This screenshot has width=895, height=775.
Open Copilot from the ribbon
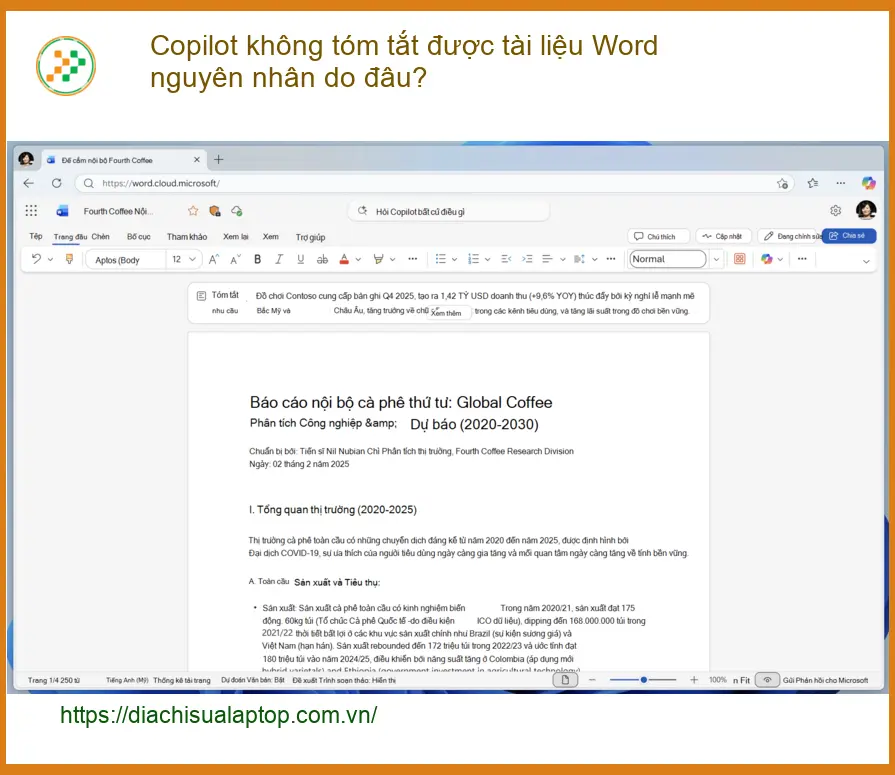(767, 259)
